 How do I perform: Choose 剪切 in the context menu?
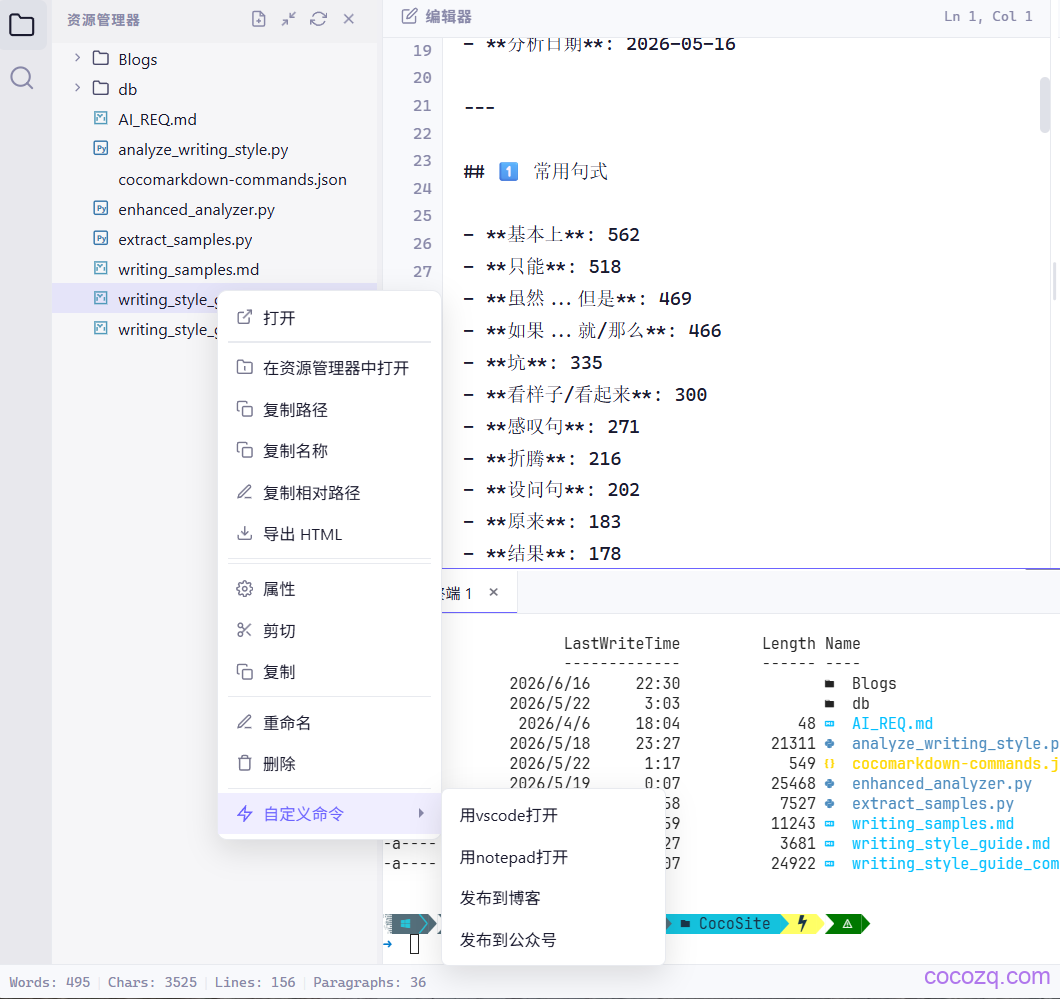pos(329,631)
